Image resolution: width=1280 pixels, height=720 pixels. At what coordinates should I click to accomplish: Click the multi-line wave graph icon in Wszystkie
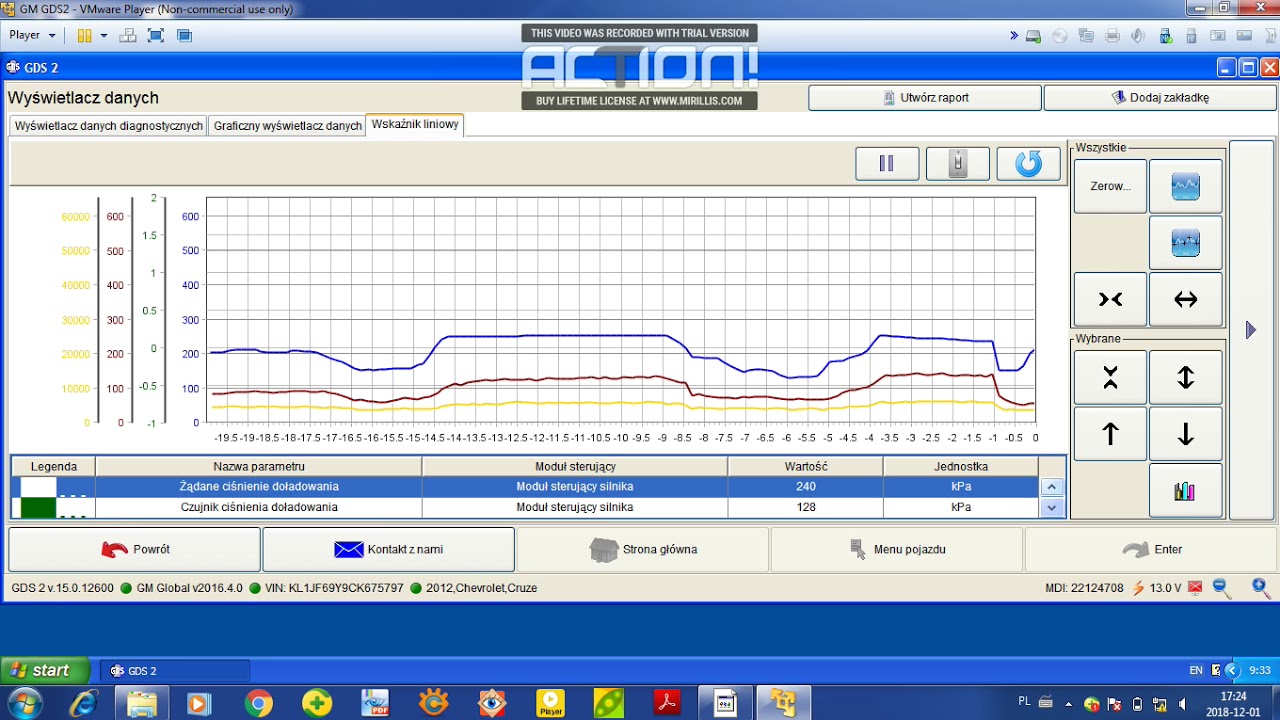[x=1185, y=243]
